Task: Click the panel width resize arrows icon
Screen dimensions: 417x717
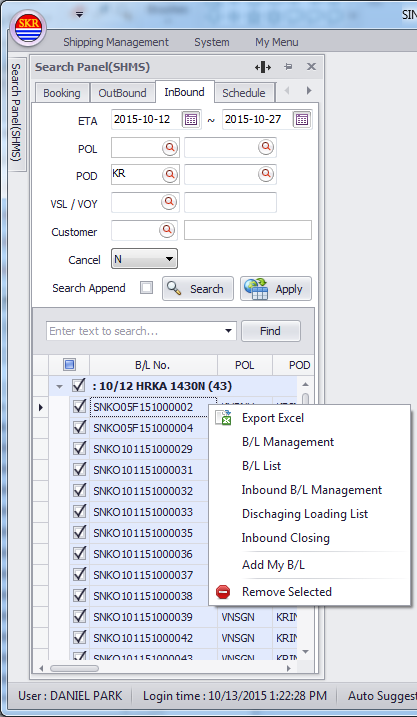Action: pyautogui.click(x=263, y=67)
